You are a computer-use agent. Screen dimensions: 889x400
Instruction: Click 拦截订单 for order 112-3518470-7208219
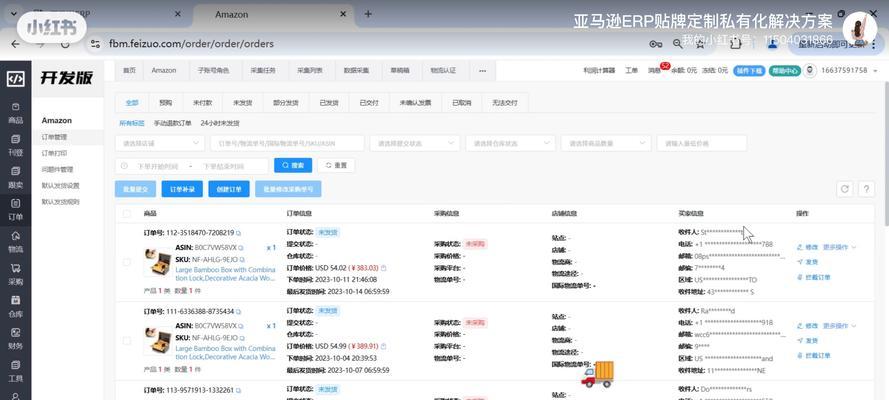coord(814,277)
